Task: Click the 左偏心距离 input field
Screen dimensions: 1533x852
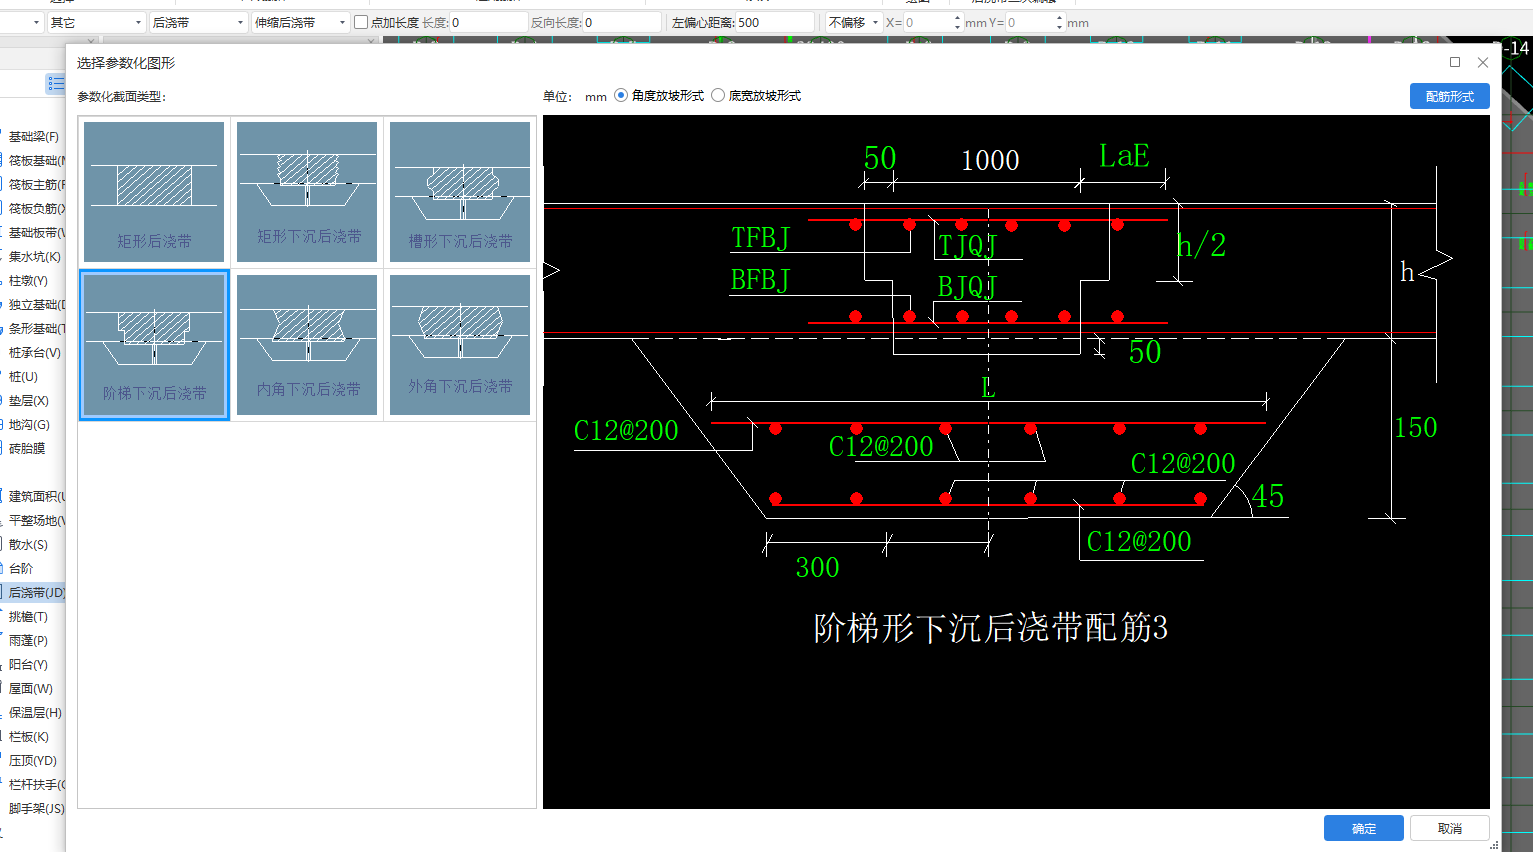Action: pos(775,22)
